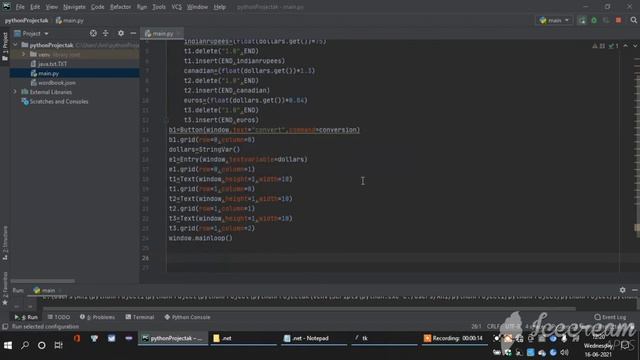Expand External Libraries node
This screenshot has width=640, height=360.
pos(16,92)
